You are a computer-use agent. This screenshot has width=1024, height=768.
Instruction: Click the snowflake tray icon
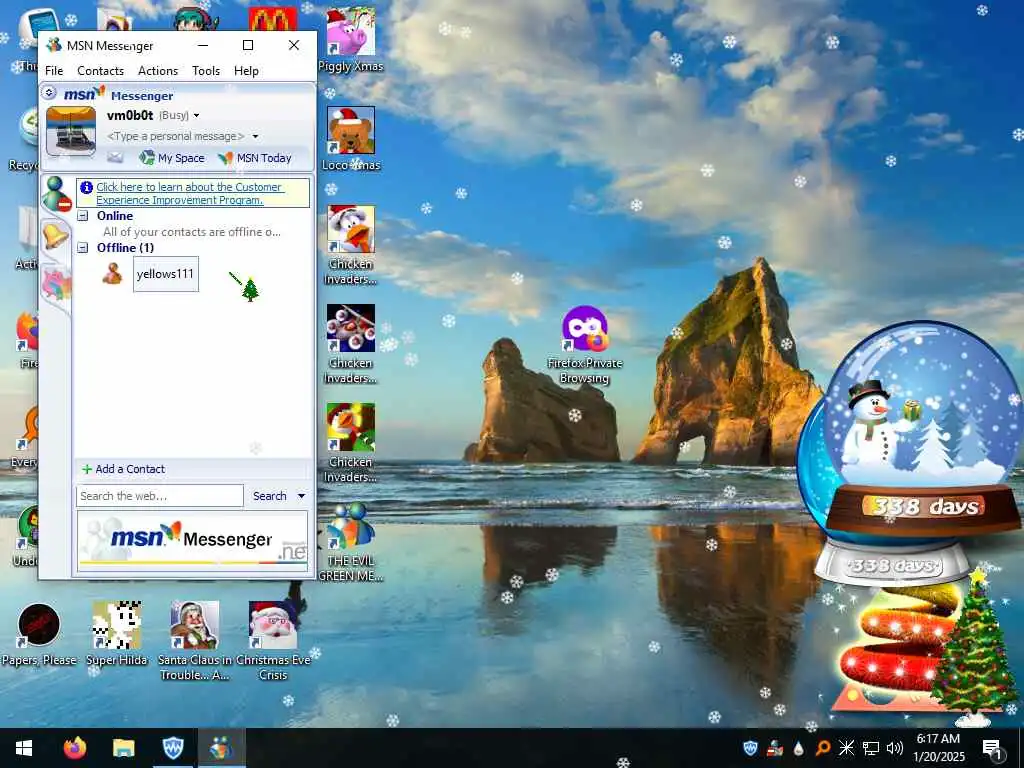846,748
